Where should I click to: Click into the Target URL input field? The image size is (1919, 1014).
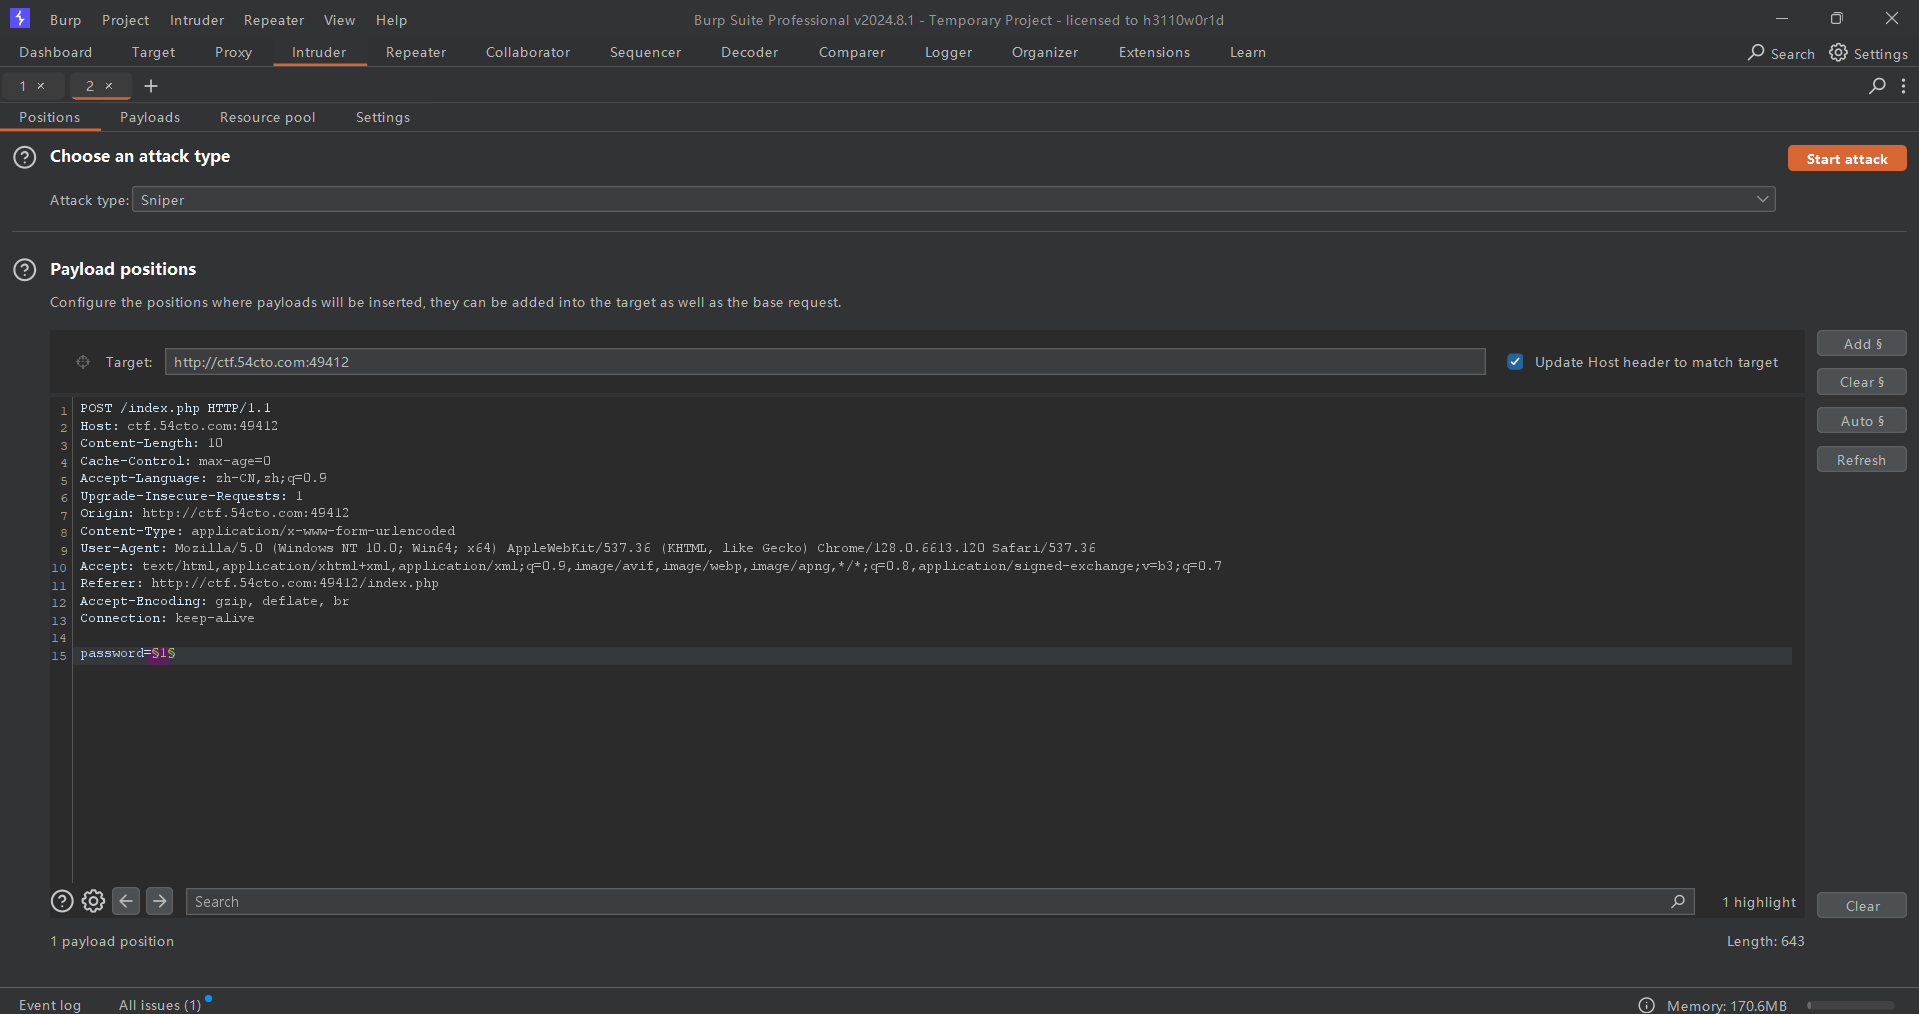(x=824, y=362)
